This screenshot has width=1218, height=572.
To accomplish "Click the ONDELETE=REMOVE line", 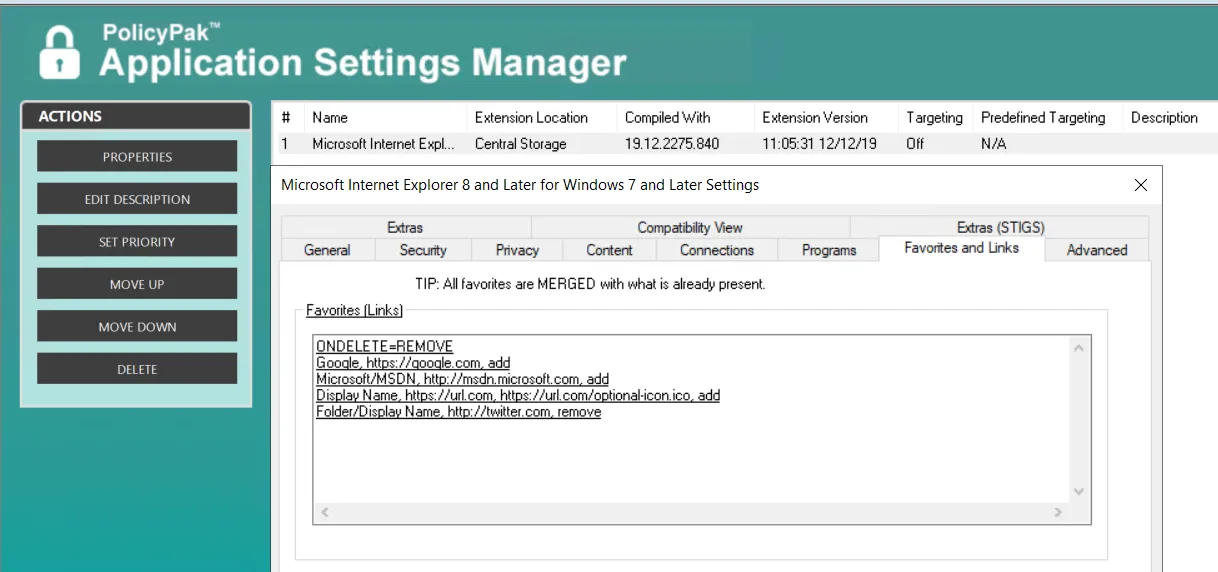I will pos(384,347).
